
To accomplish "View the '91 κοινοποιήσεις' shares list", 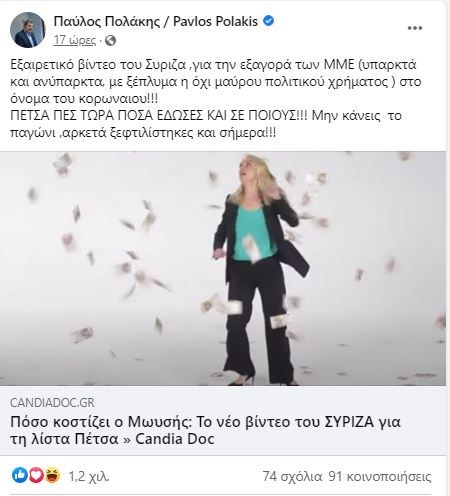I will (x=380, y=477).
